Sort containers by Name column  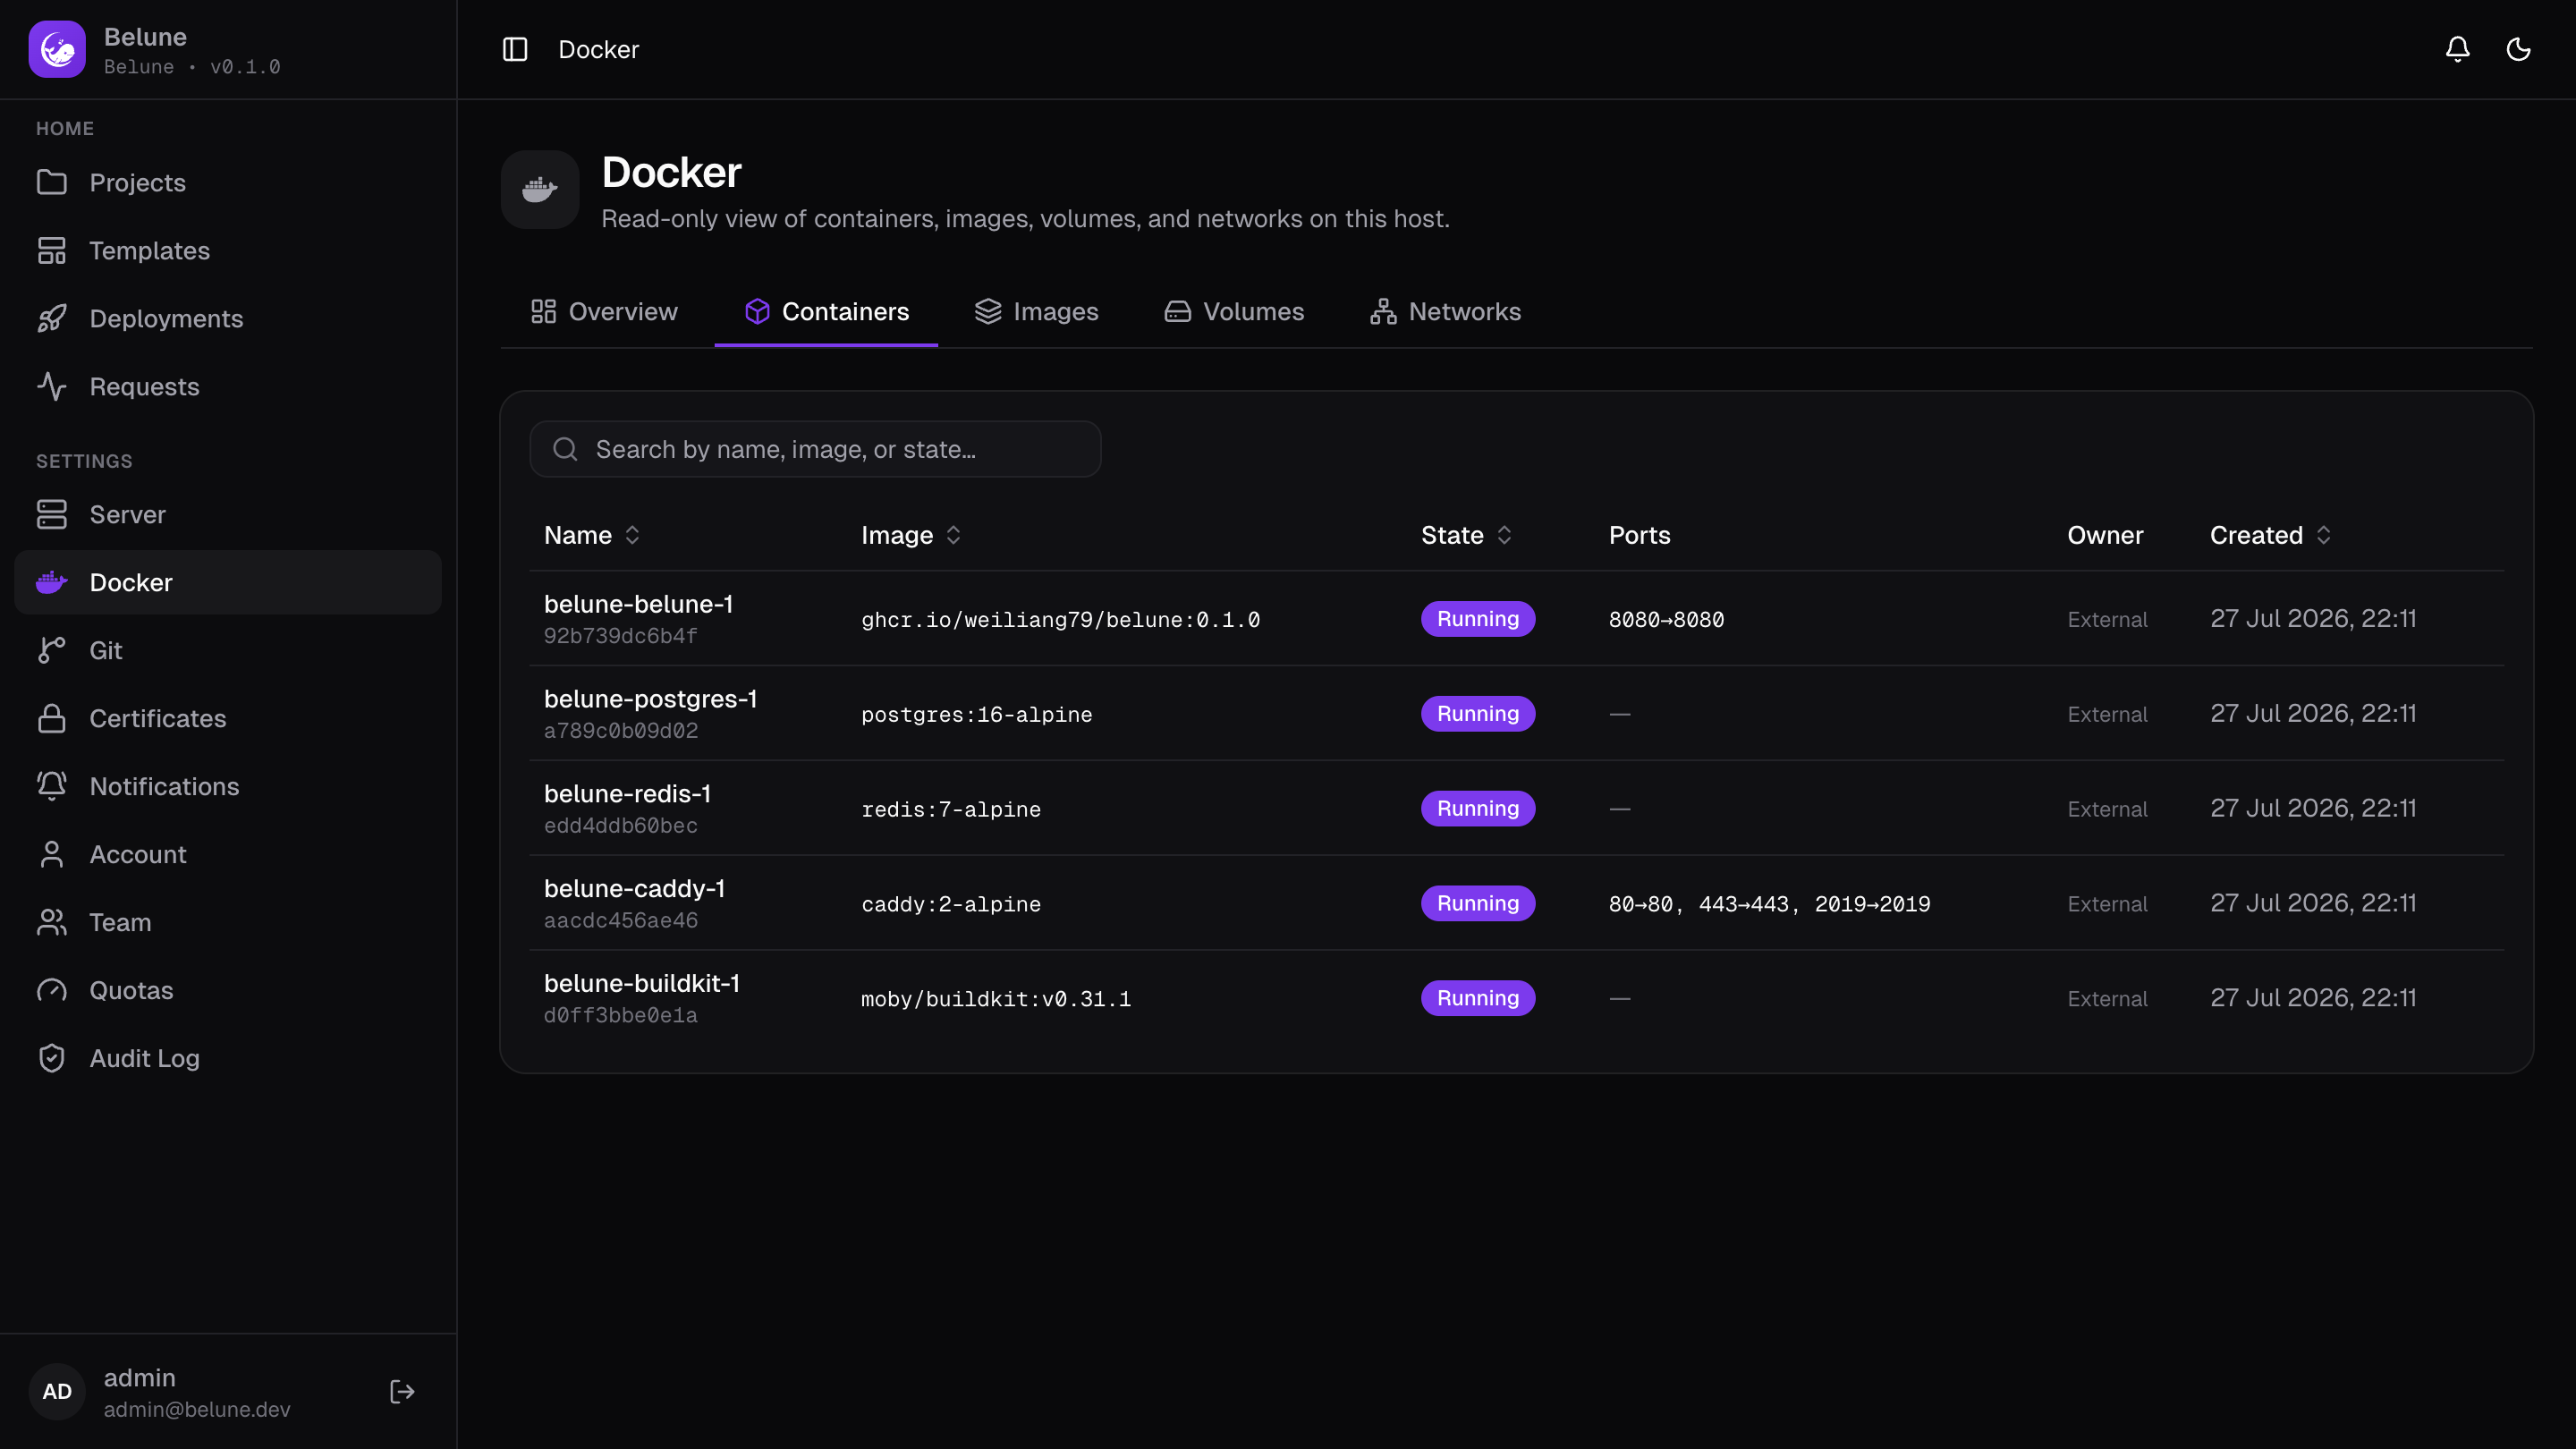591,535
